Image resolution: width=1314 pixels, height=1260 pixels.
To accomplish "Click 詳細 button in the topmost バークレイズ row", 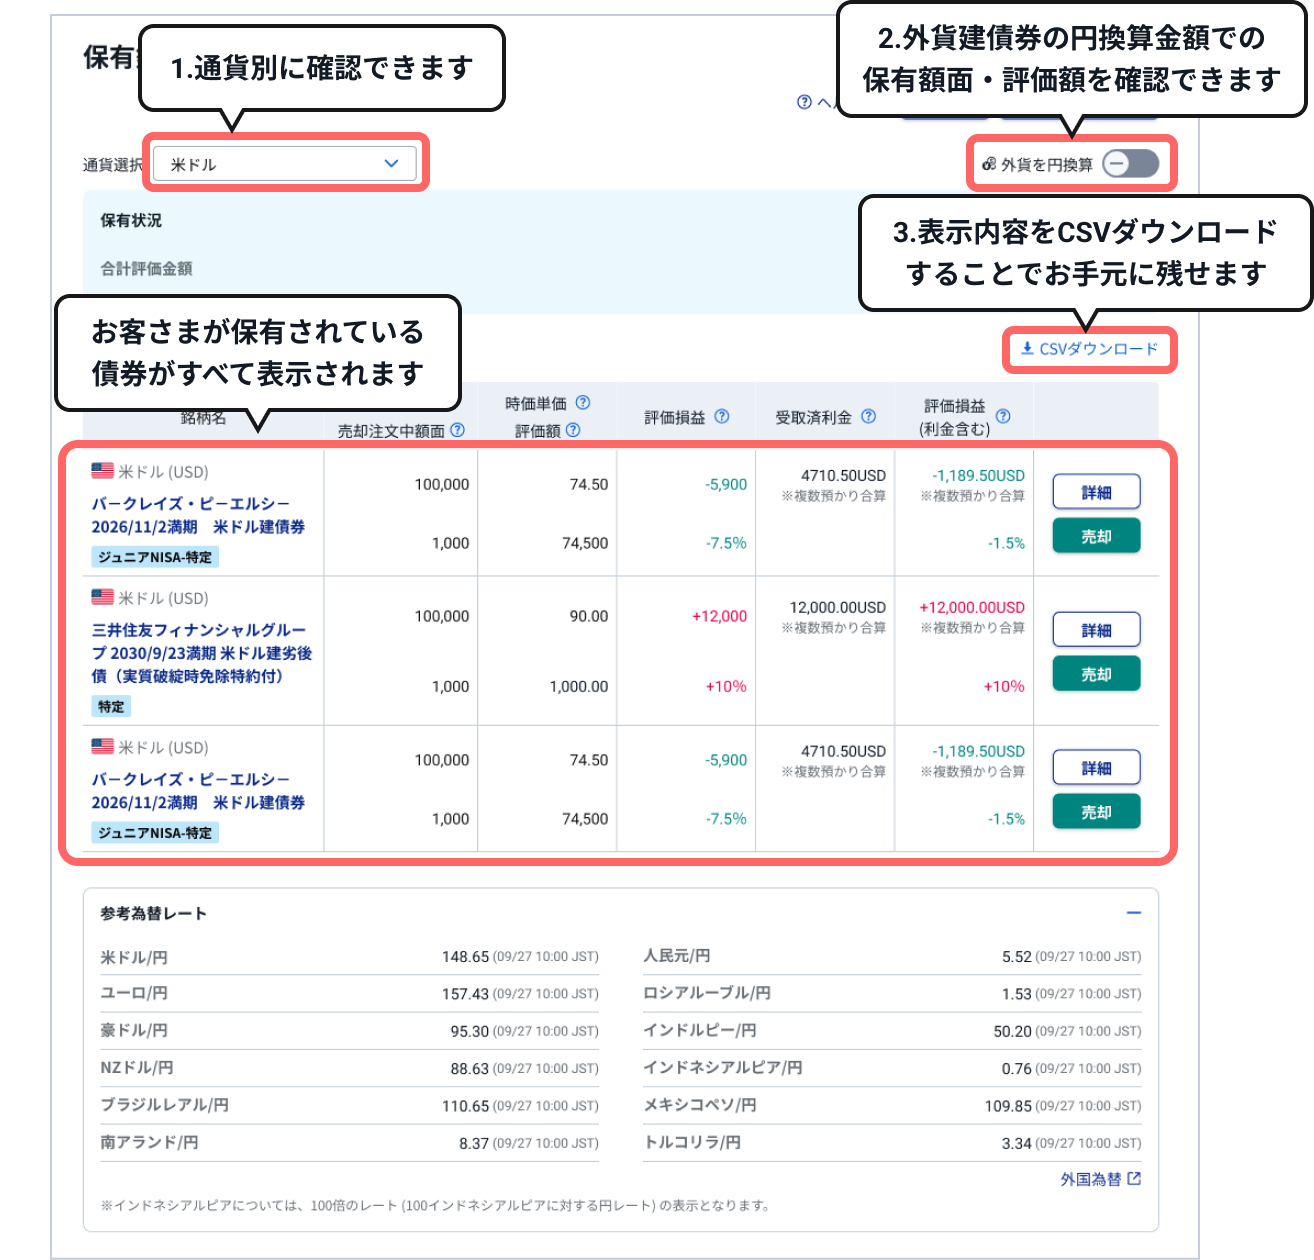I will [x=1096, y=492].
